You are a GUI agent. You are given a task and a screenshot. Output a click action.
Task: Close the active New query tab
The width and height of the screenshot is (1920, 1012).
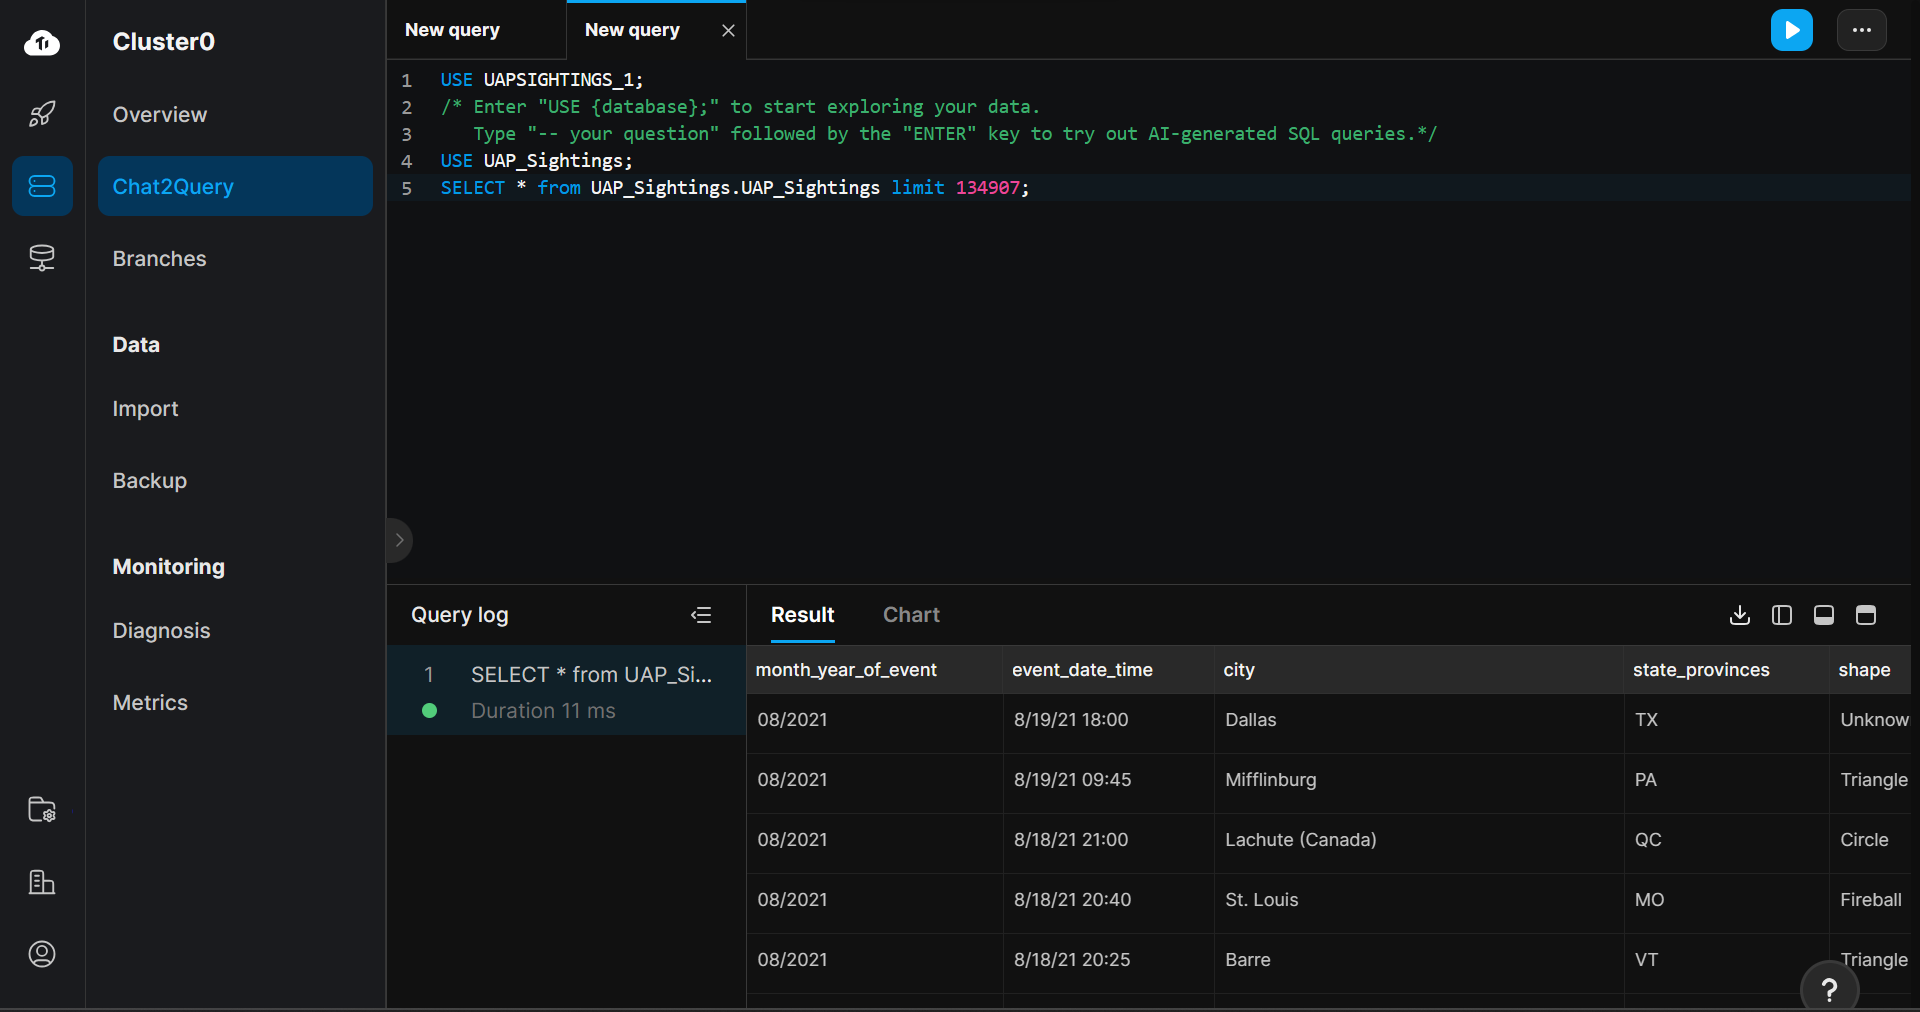tap(728, 31)
